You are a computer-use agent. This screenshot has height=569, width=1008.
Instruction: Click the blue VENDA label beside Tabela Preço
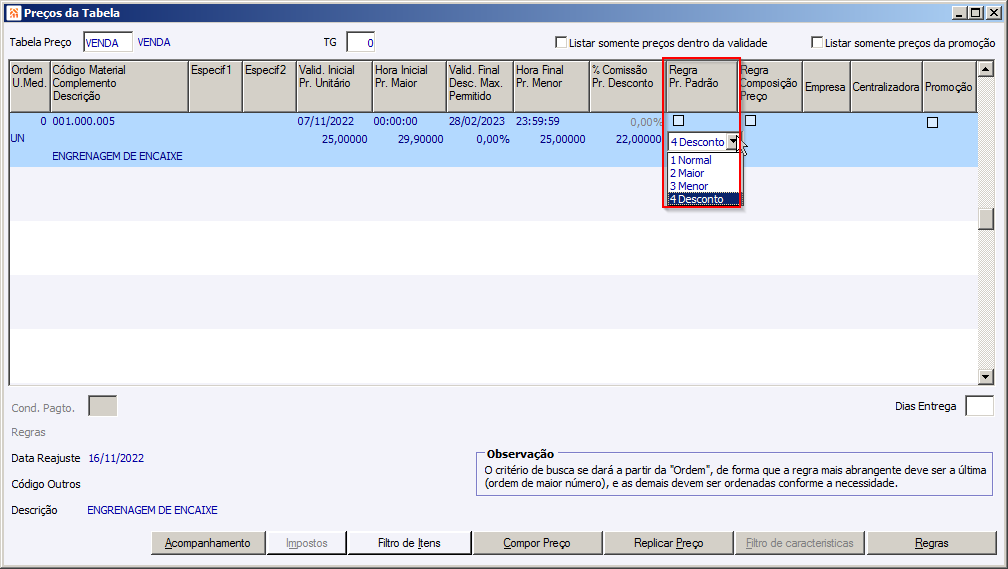(154, 42)
